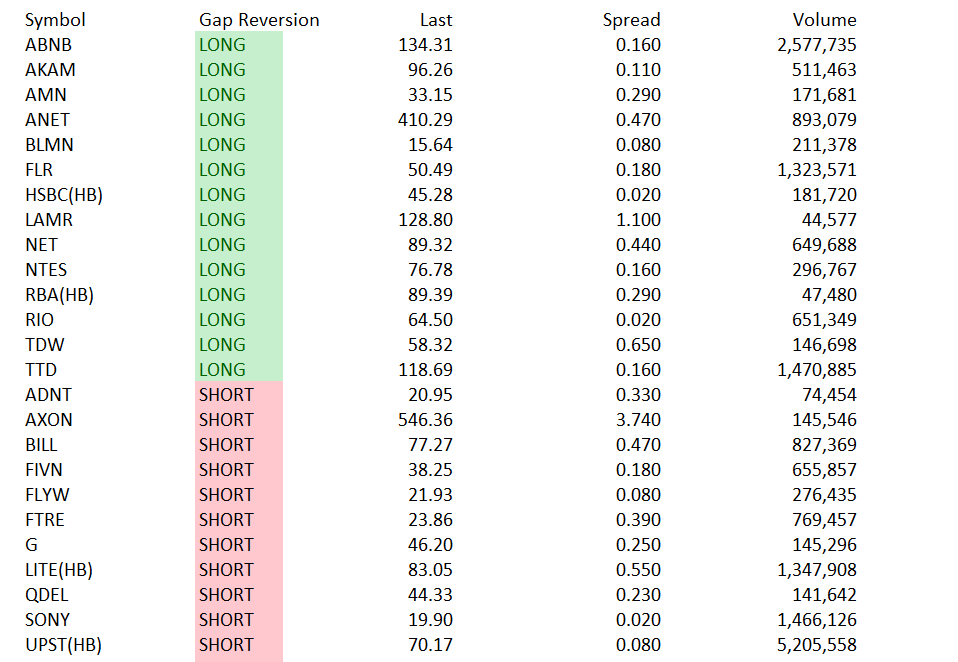Click the LAMR spread value 1.100
The image size is (958, 662).
tap(638, 220)
